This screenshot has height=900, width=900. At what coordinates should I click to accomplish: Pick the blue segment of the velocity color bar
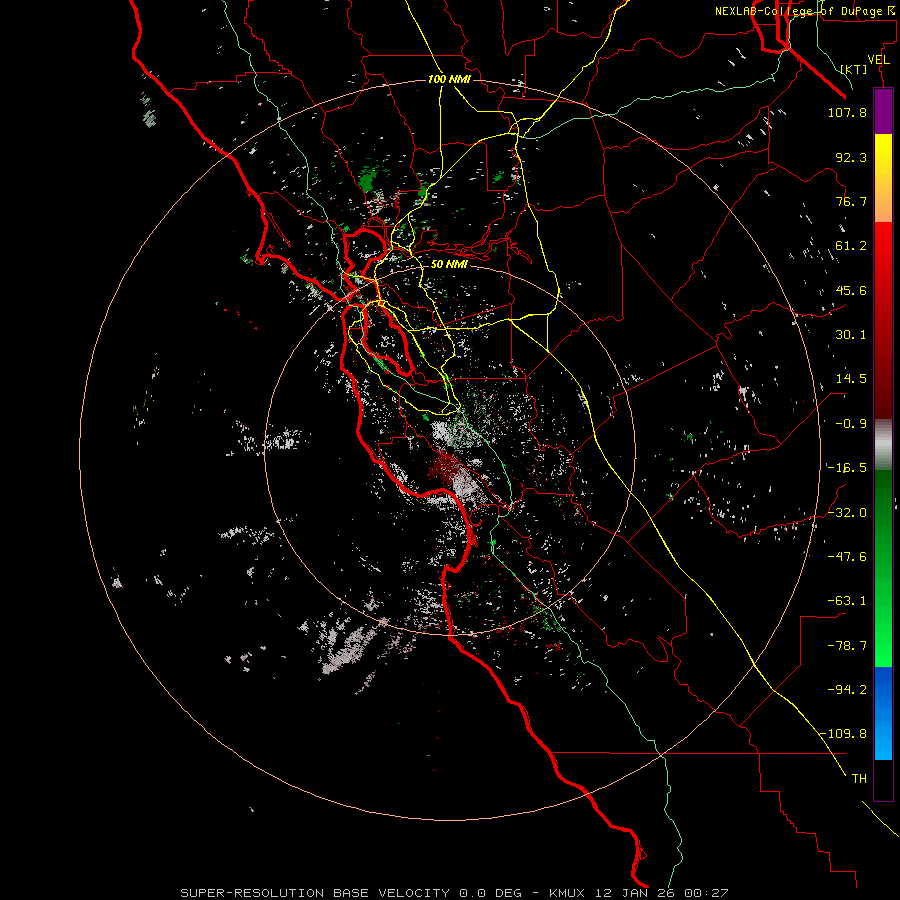(x=883, y=713)
